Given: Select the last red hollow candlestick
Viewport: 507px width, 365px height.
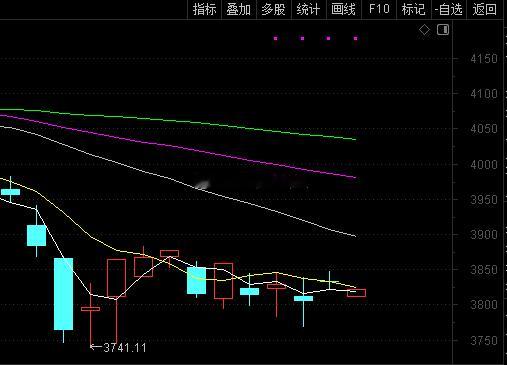Looking at the screenshot, I should 356,293.
